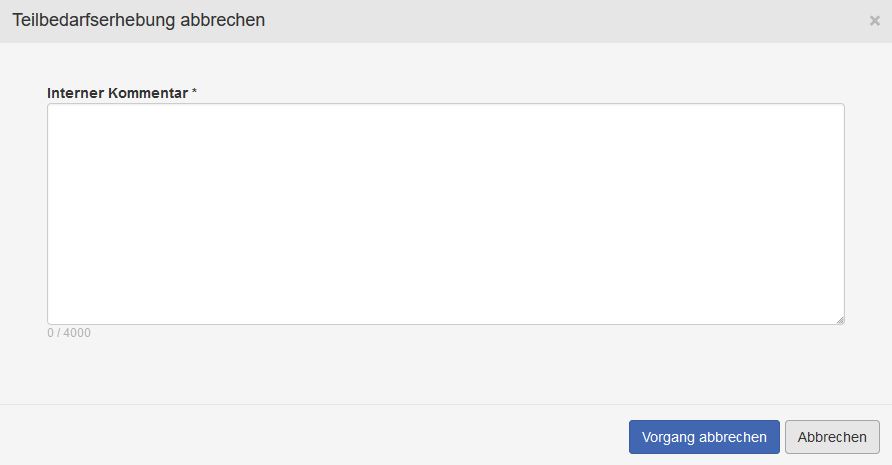Close the dialog with the X icon

click(875, 21)
